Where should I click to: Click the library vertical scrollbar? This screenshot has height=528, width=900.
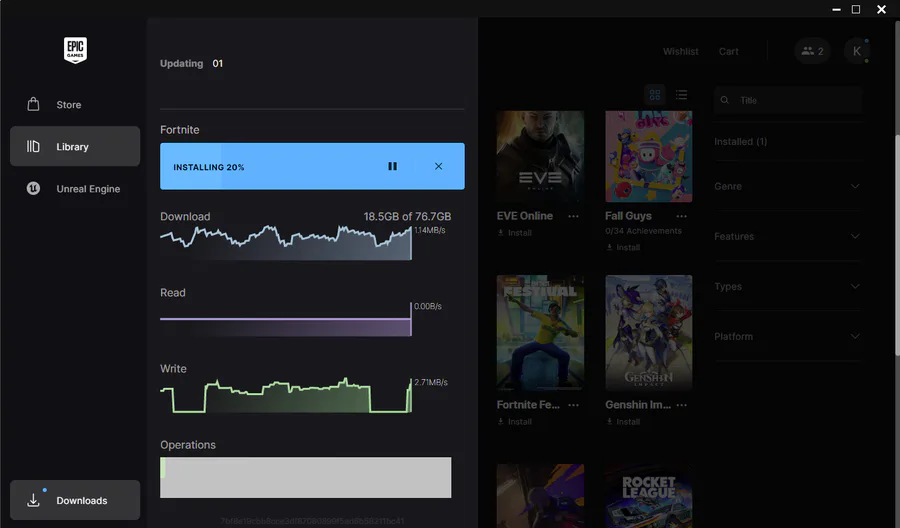(x=897, y=245)
